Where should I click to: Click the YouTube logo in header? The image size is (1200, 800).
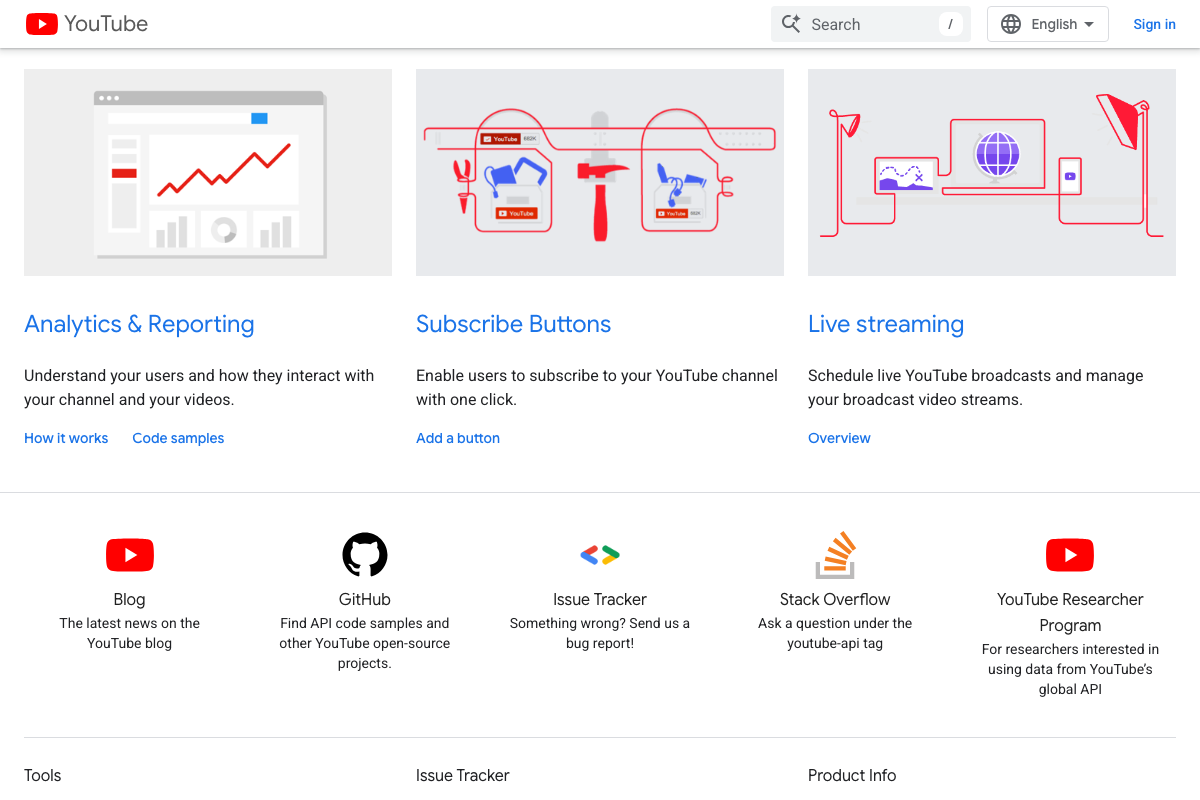pos(87,24)
